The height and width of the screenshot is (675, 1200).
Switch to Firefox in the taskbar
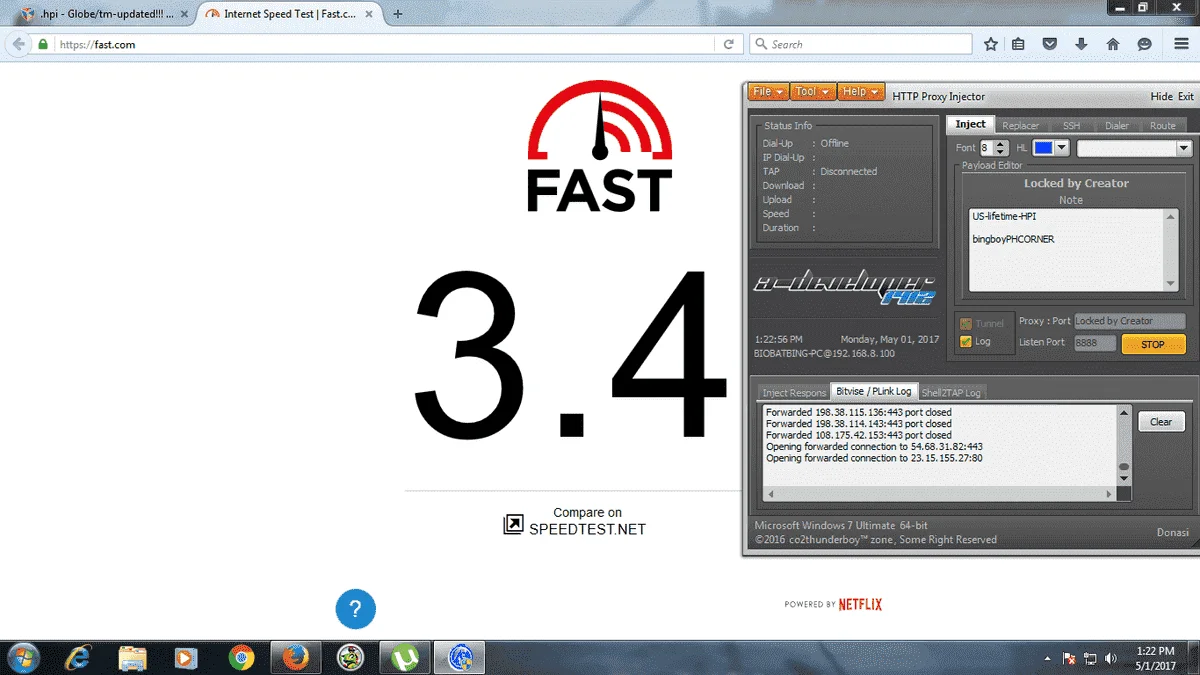[x=294, y=657]
